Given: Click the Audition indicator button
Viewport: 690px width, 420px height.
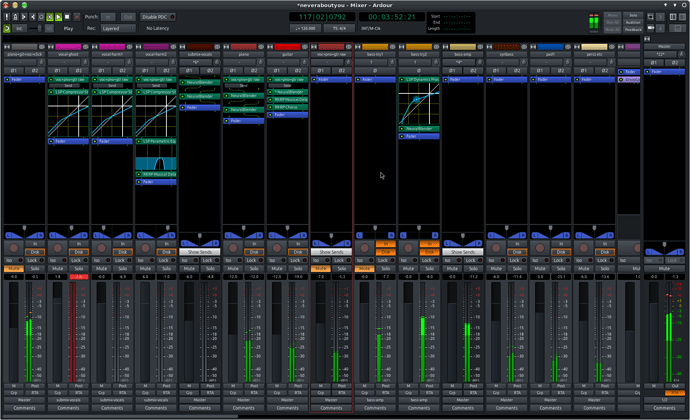Looking at the screenshot, I should (633, 22).
